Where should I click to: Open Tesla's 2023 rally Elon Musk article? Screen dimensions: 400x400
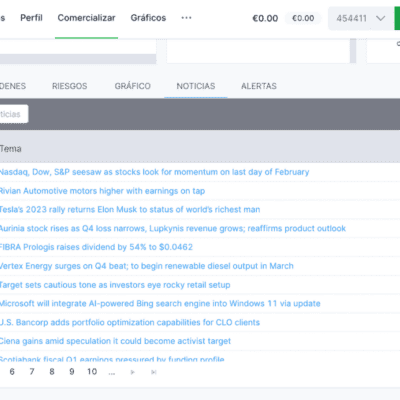click(130, 210)
